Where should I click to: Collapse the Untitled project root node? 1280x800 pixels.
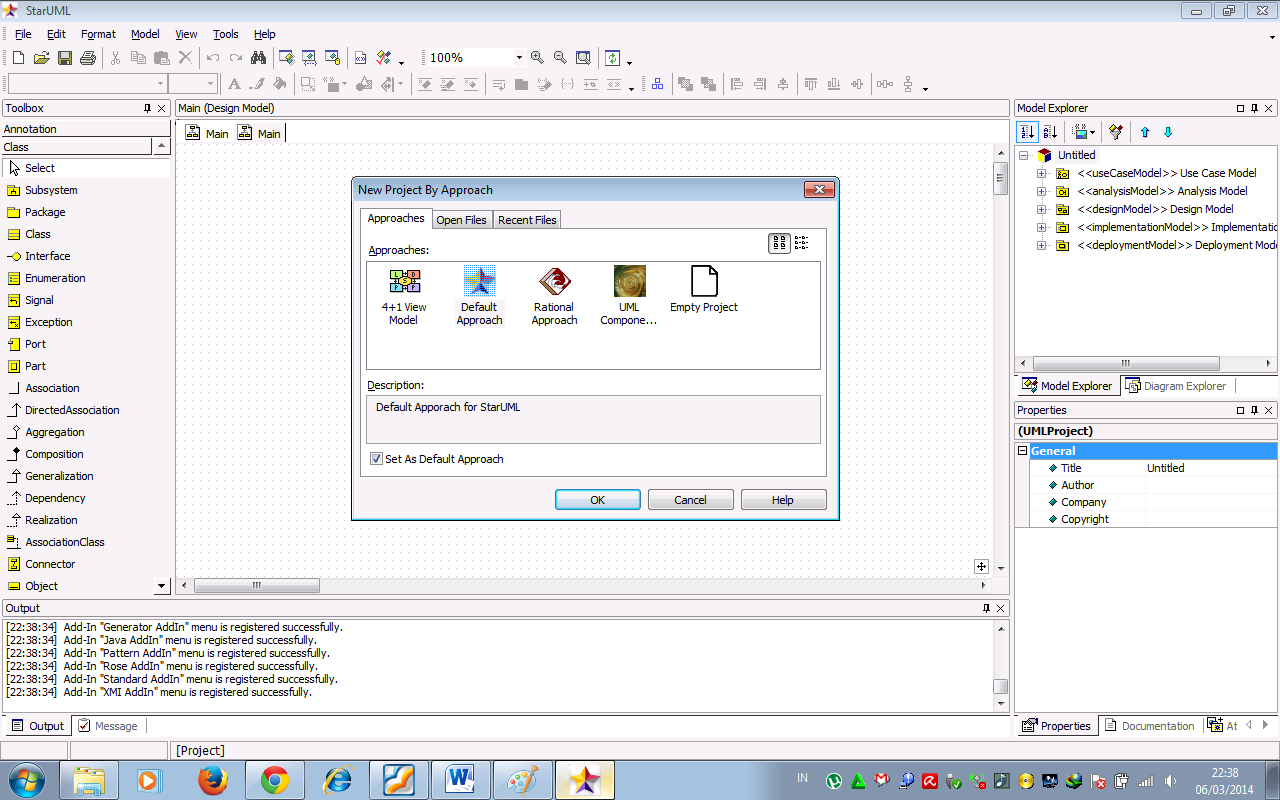pyautogui.click(x=1024, y=155)
